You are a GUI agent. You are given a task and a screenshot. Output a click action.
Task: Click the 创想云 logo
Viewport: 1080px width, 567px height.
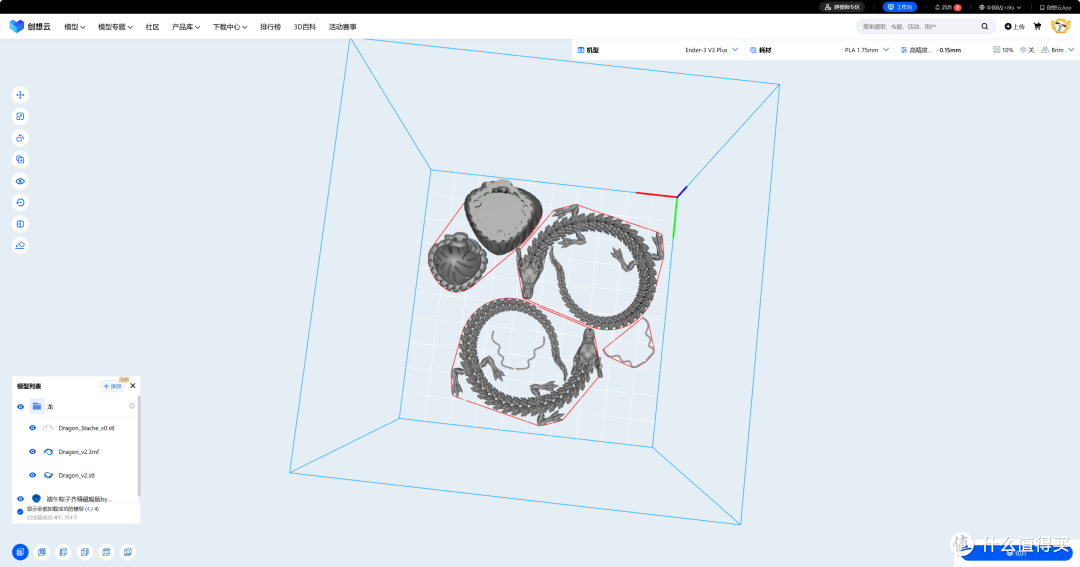[30, 26]
